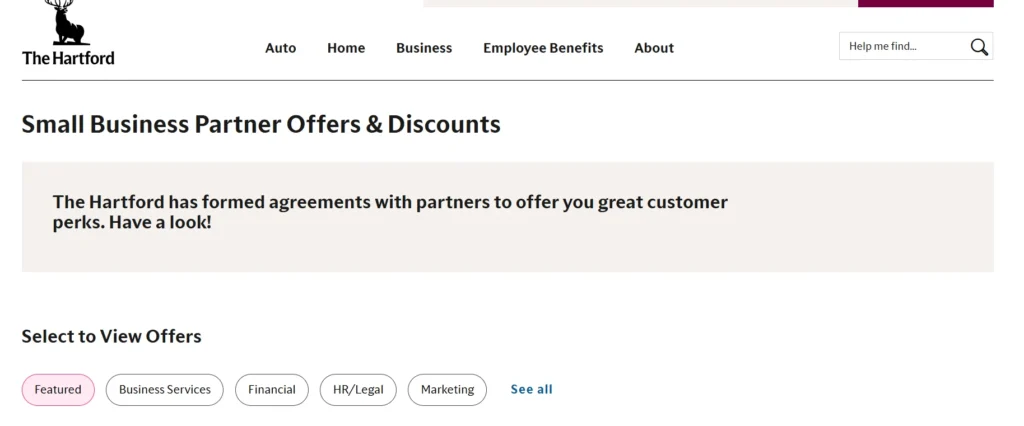Filter offers by HR/Legal

coord(358,389)
